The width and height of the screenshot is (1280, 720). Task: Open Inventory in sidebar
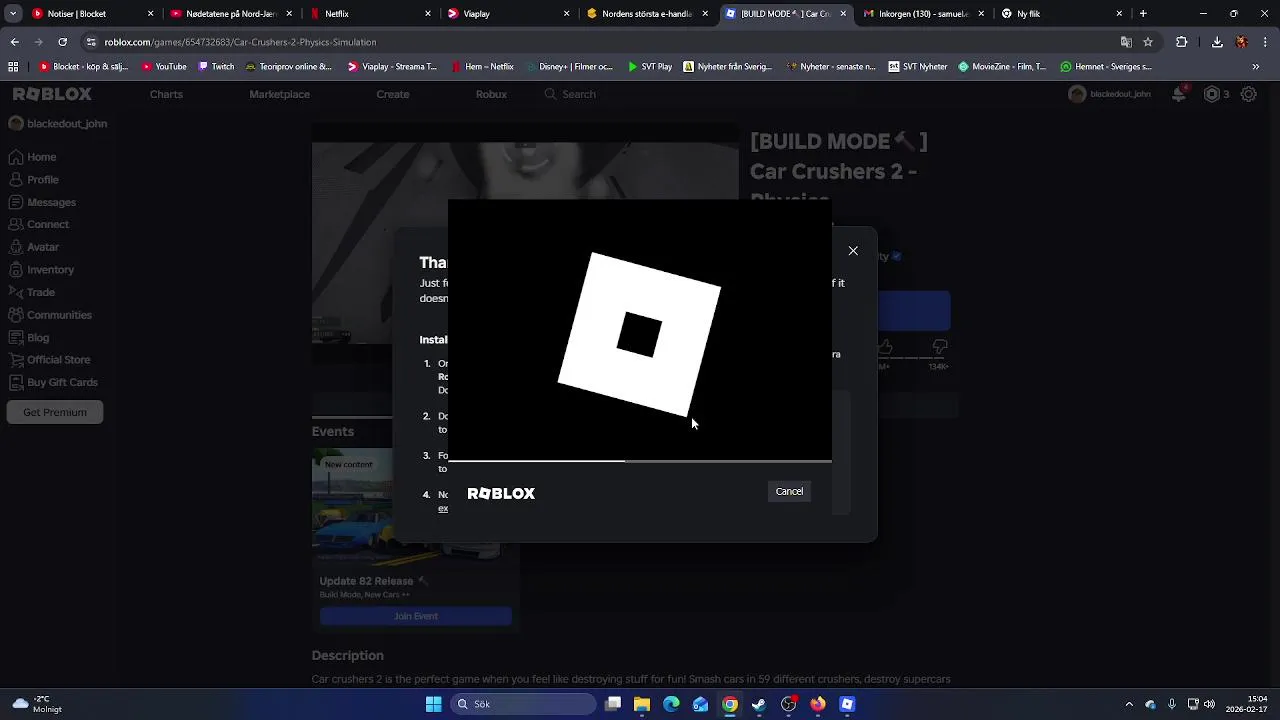coord(41,270)
